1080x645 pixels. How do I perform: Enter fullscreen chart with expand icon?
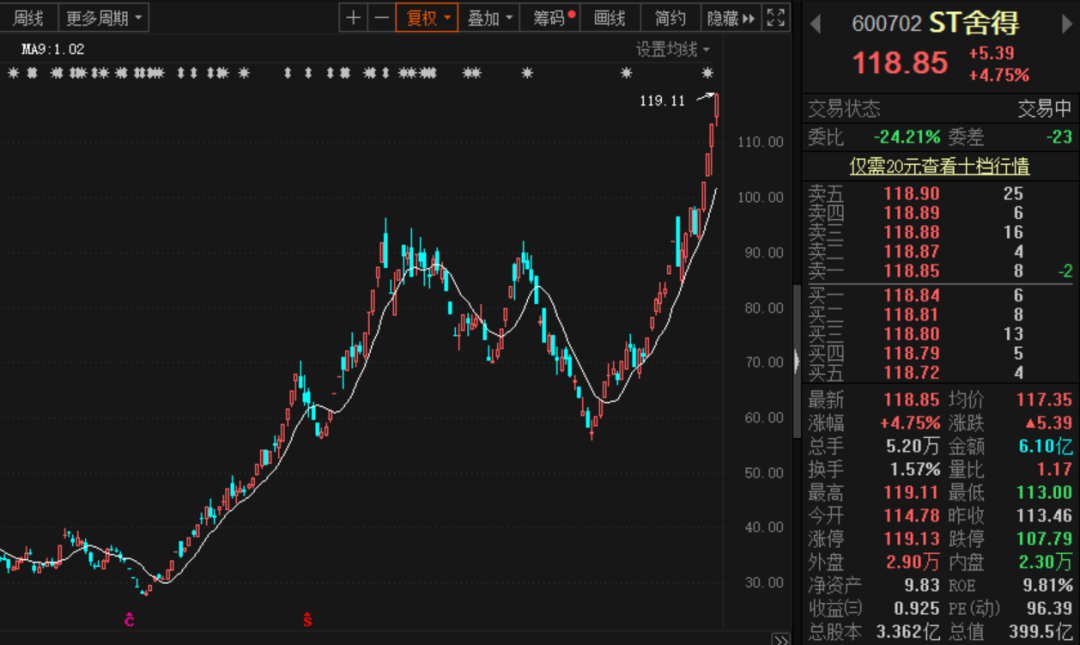coord(776,18)
